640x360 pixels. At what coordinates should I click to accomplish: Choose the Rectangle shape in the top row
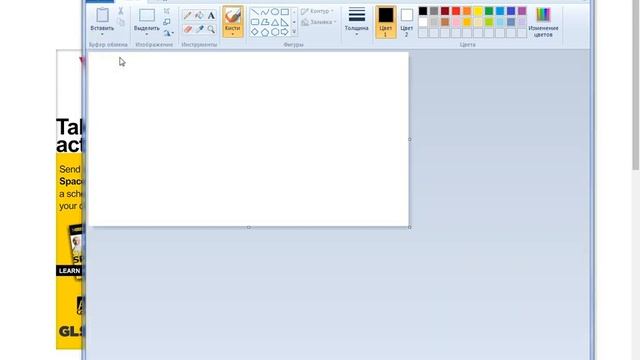284,12
